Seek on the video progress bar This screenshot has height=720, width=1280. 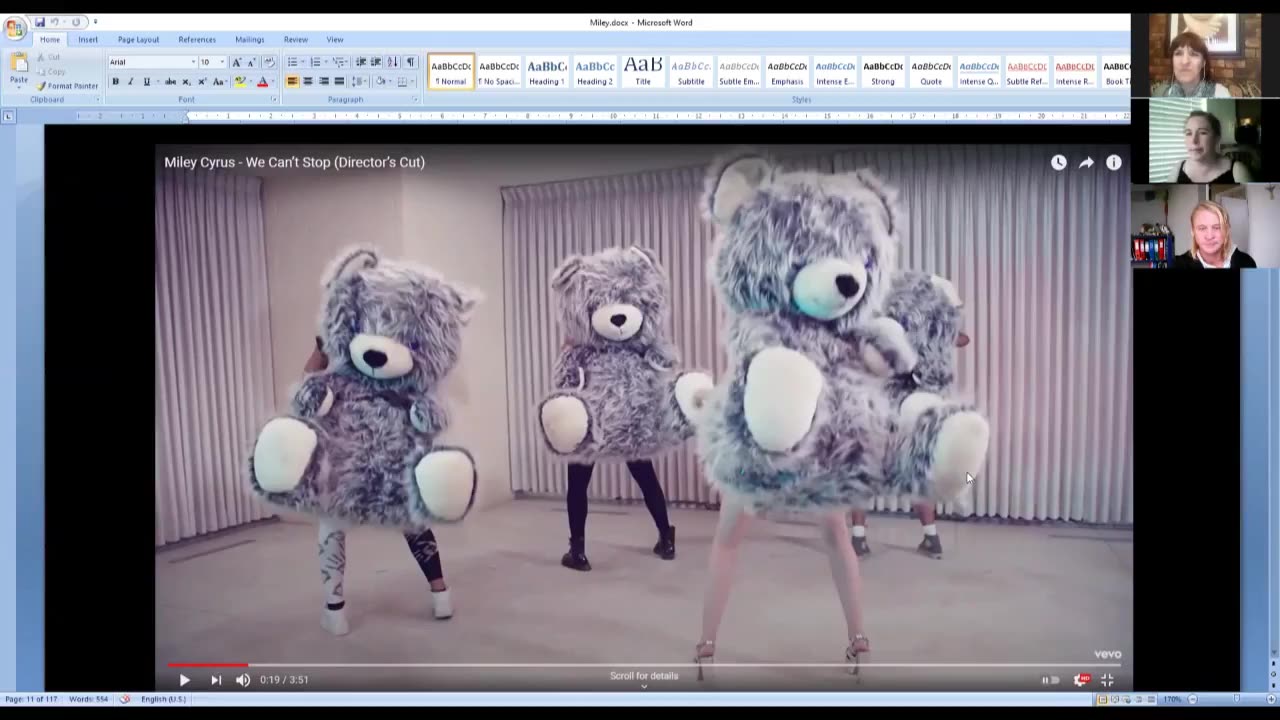(644, 664)
